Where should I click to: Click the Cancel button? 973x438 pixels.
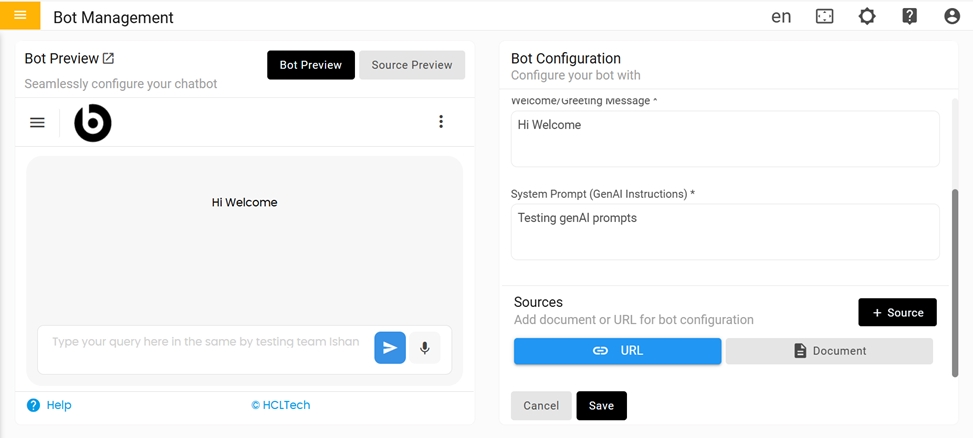coord(541,406)
